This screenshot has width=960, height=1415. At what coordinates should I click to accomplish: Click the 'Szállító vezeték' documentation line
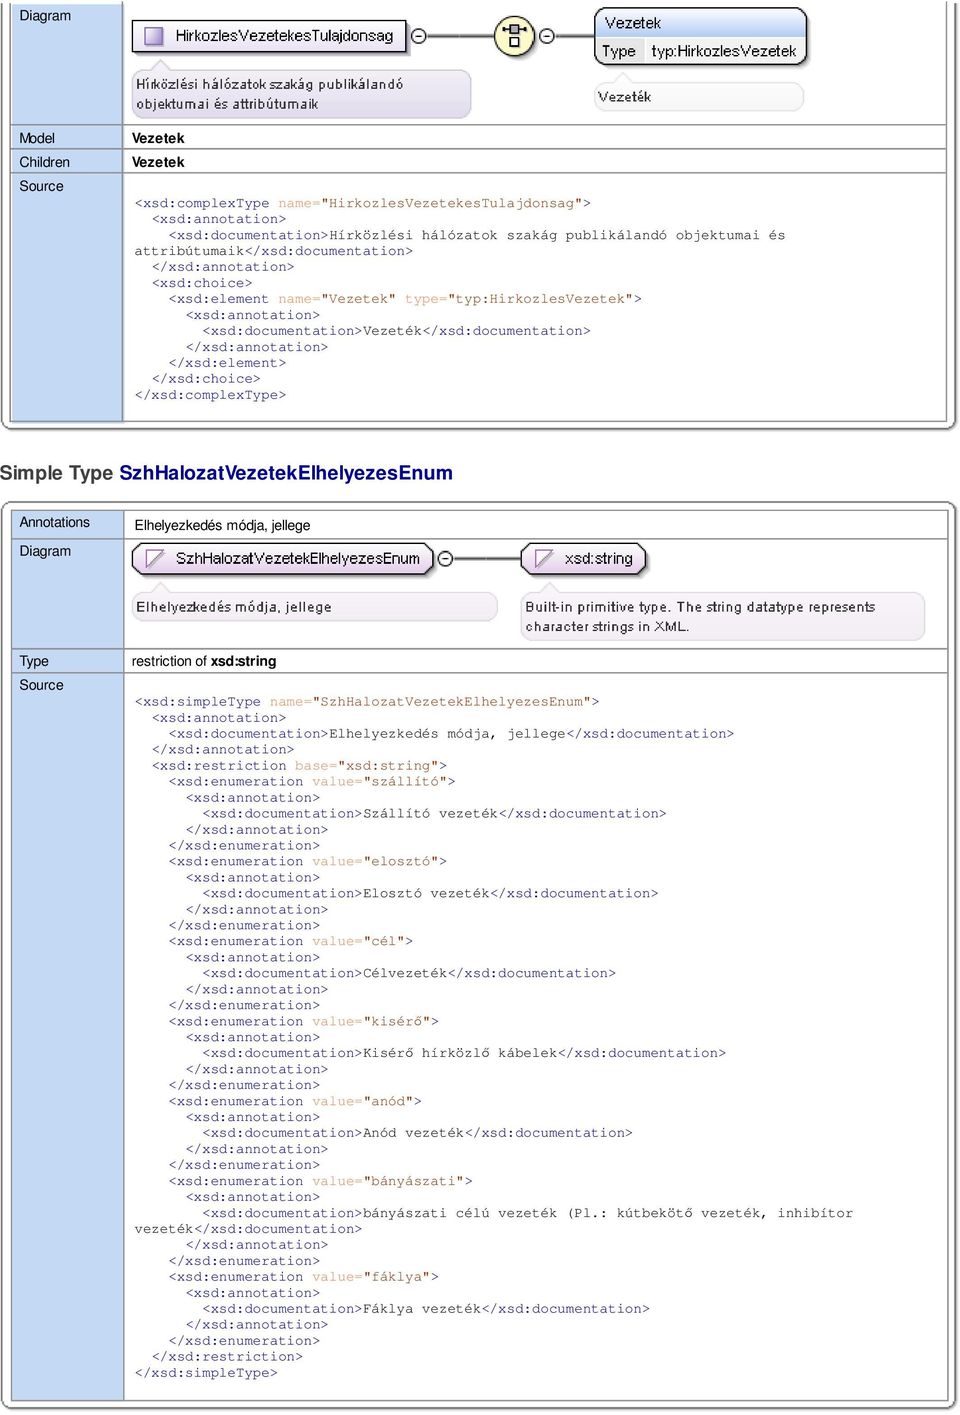tap(434, 814)
